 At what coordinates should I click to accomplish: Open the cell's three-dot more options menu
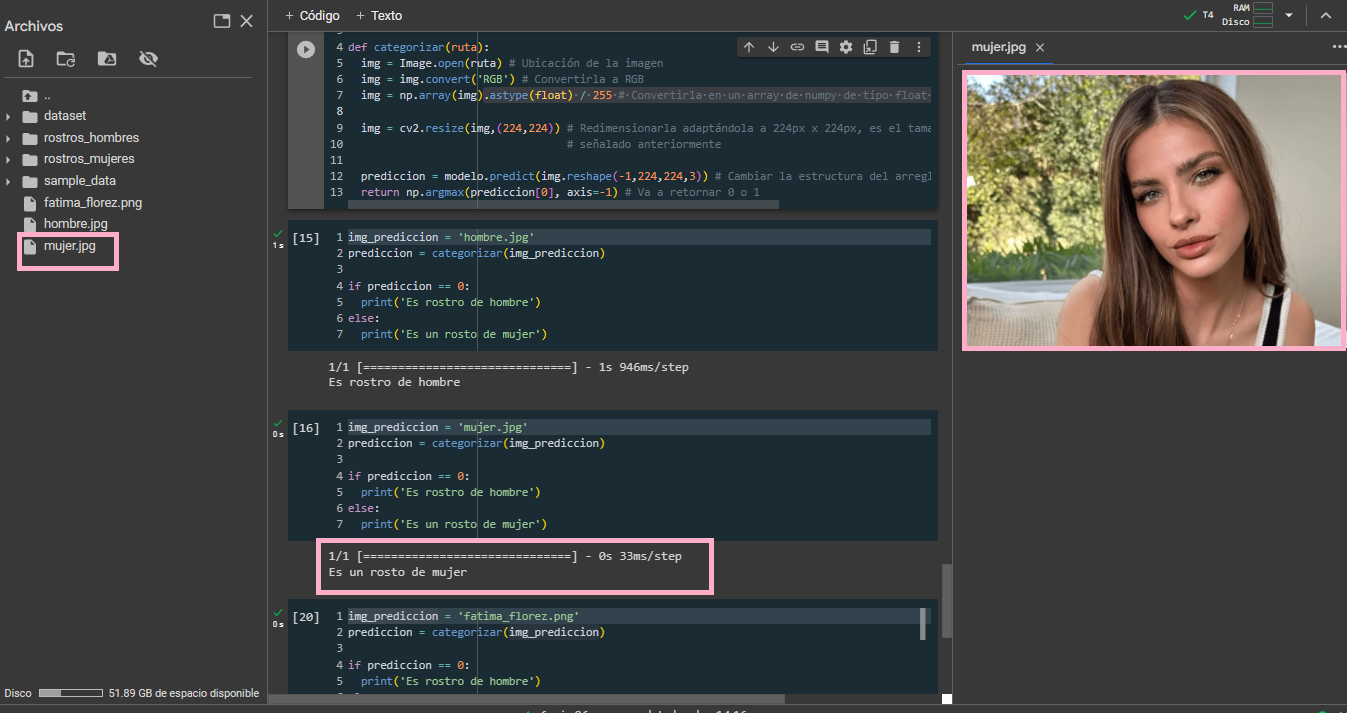918,47
